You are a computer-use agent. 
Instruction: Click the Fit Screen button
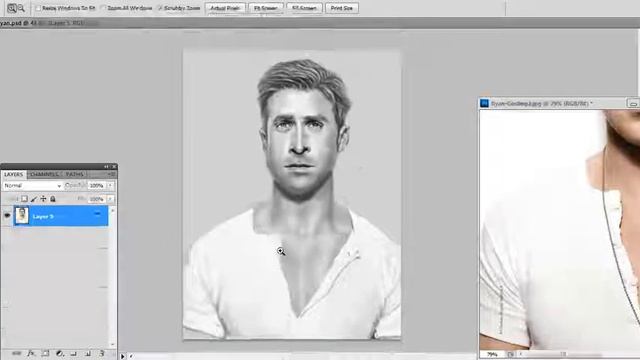[x=265, y=8]
